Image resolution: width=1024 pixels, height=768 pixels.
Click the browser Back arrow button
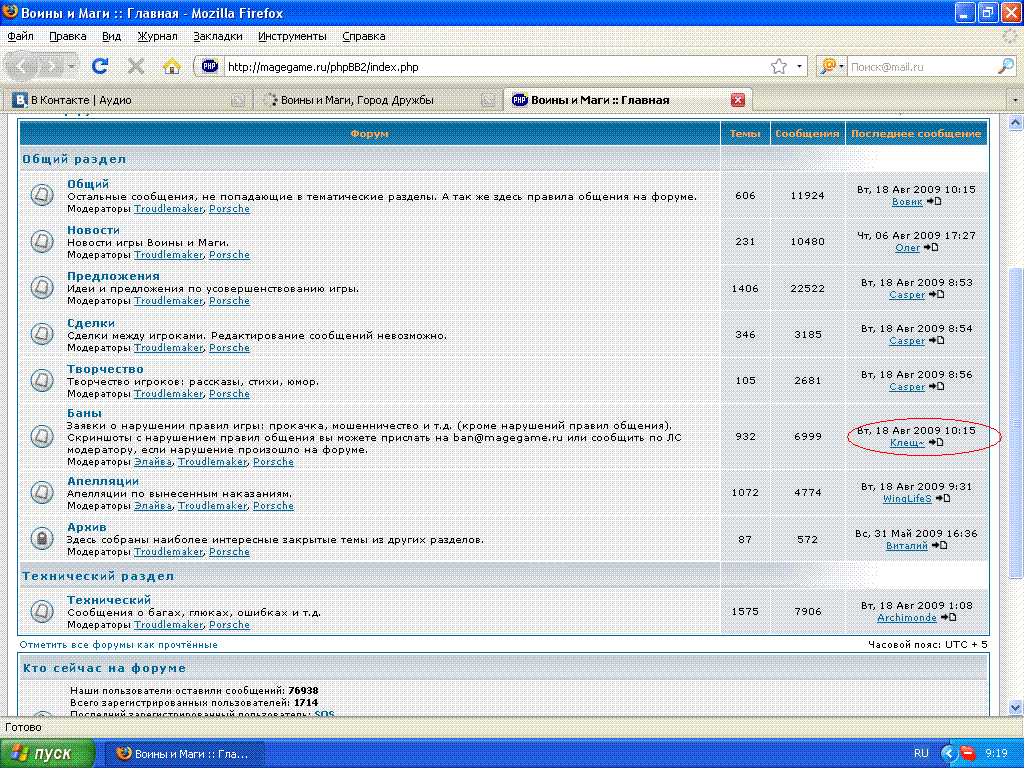tap(22, 66)
